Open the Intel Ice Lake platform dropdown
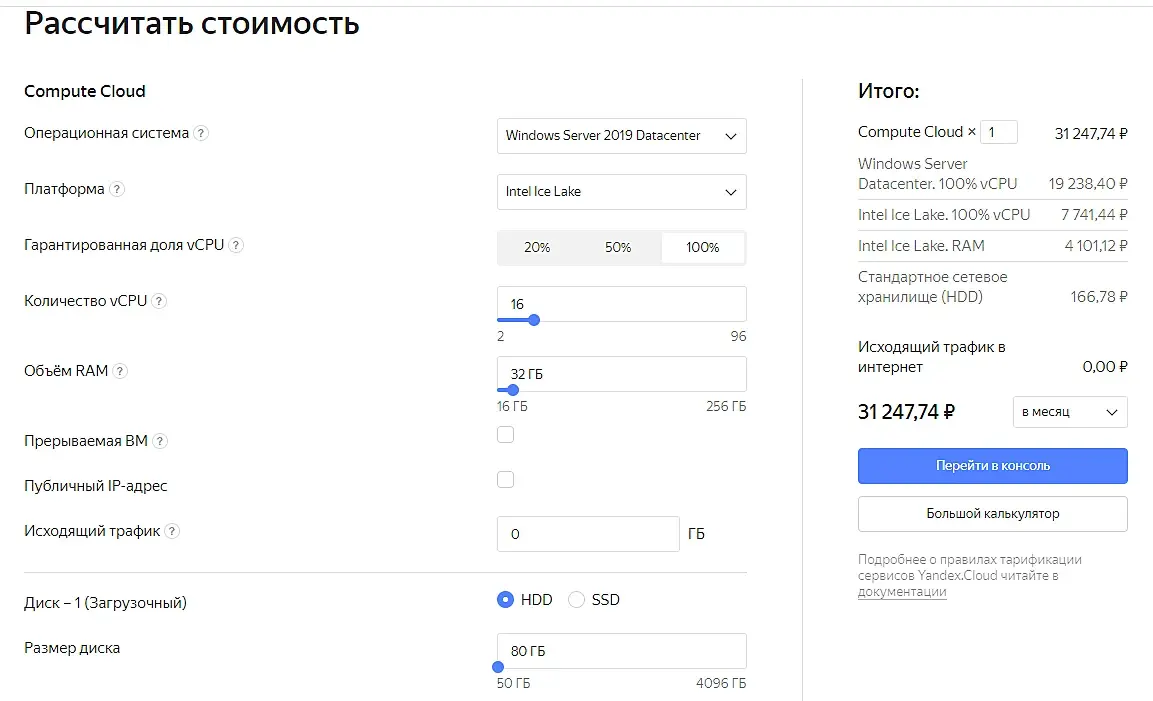This screenshot has height=701, width=1153. tap(621, 192)
